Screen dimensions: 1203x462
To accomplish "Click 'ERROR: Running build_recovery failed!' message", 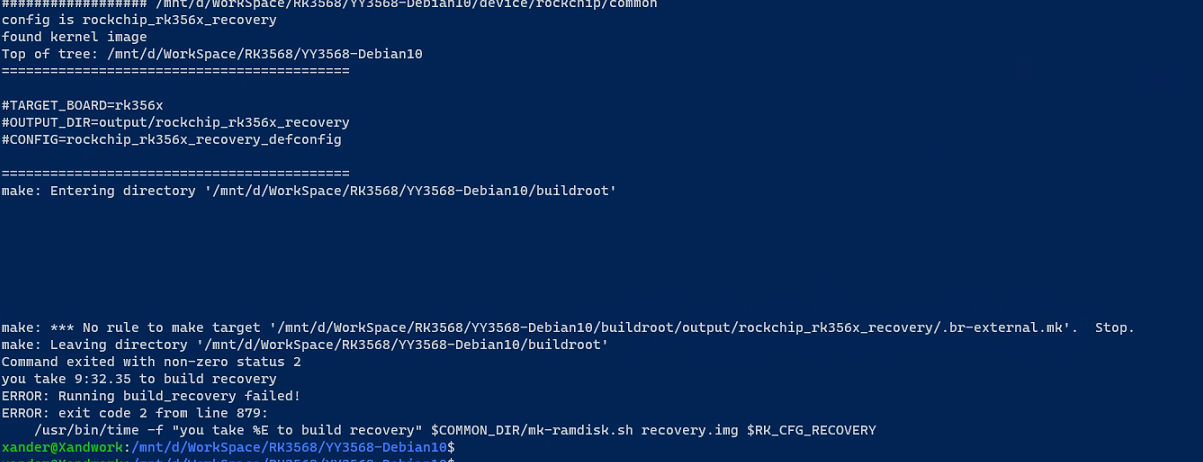I will tap(151, 396).
